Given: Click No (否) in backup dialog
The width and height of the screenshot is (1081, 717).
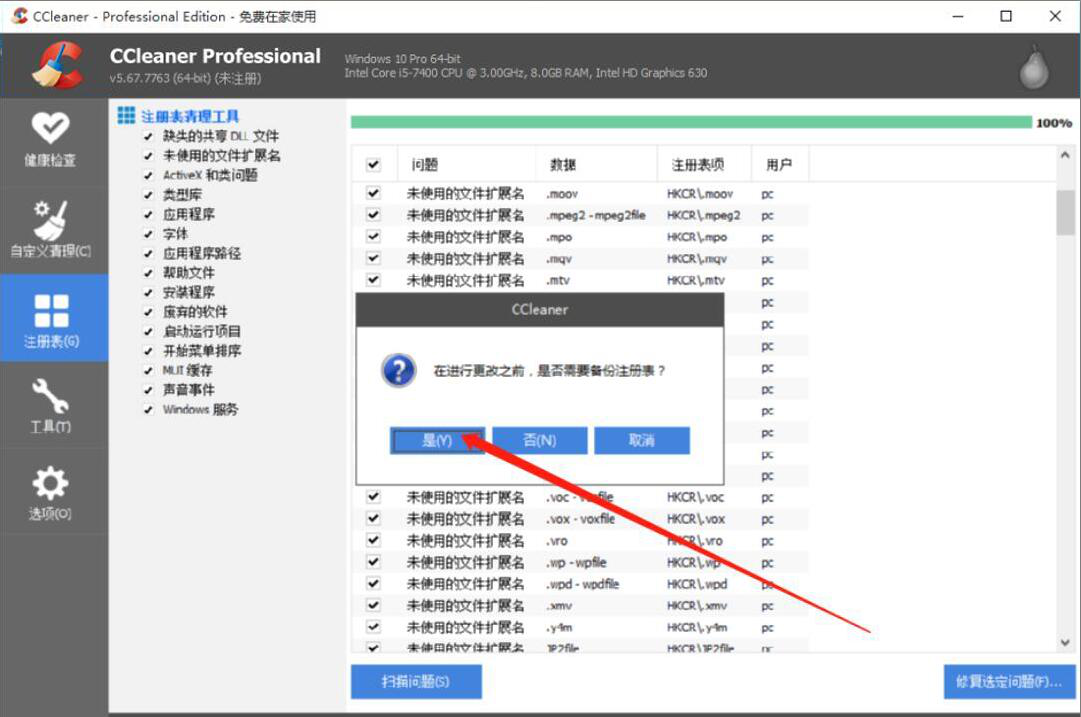Looking at the screenshot, I should 540,441.
